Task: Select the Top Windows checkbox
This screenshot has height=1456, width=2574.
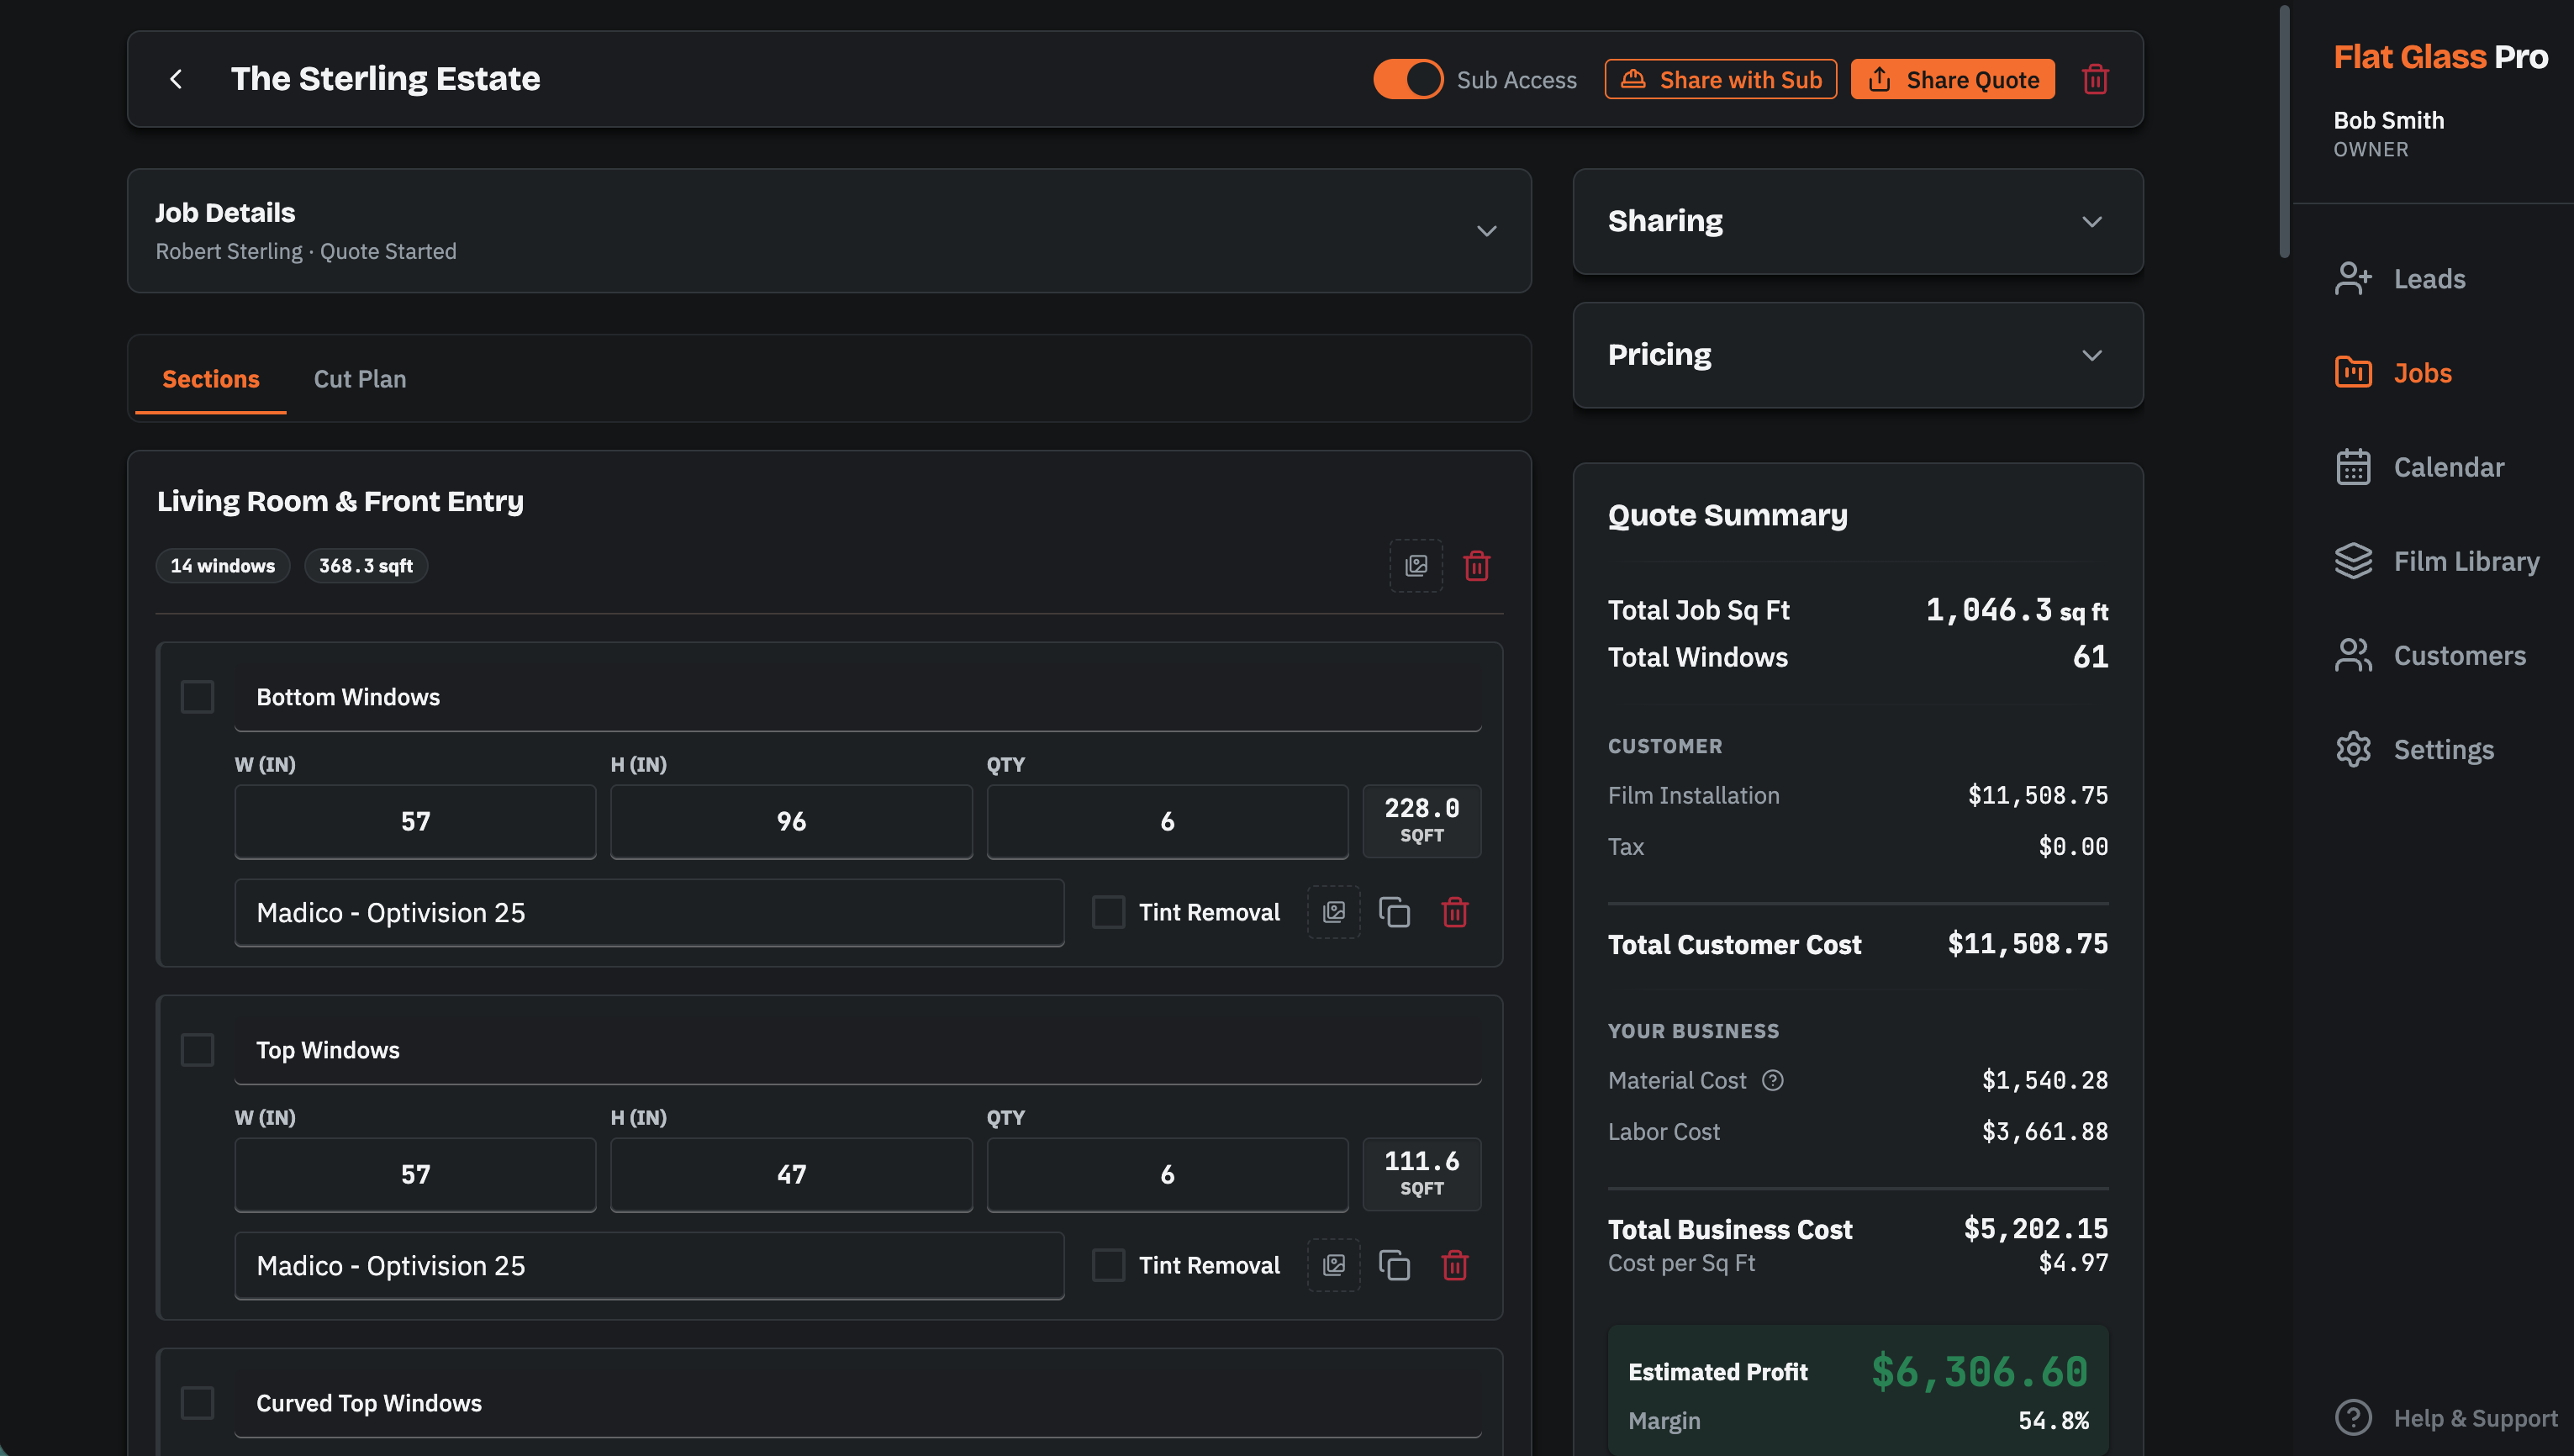Action: pyautogui.click(x=197, y=1050)
